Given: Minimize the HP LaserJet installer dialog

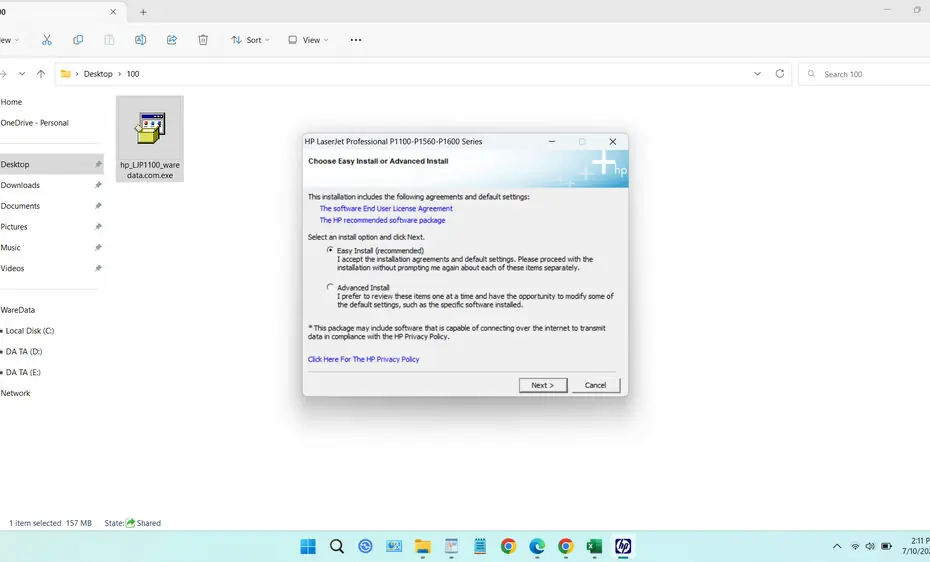Looking at the screenshot, I should point(552,142).
